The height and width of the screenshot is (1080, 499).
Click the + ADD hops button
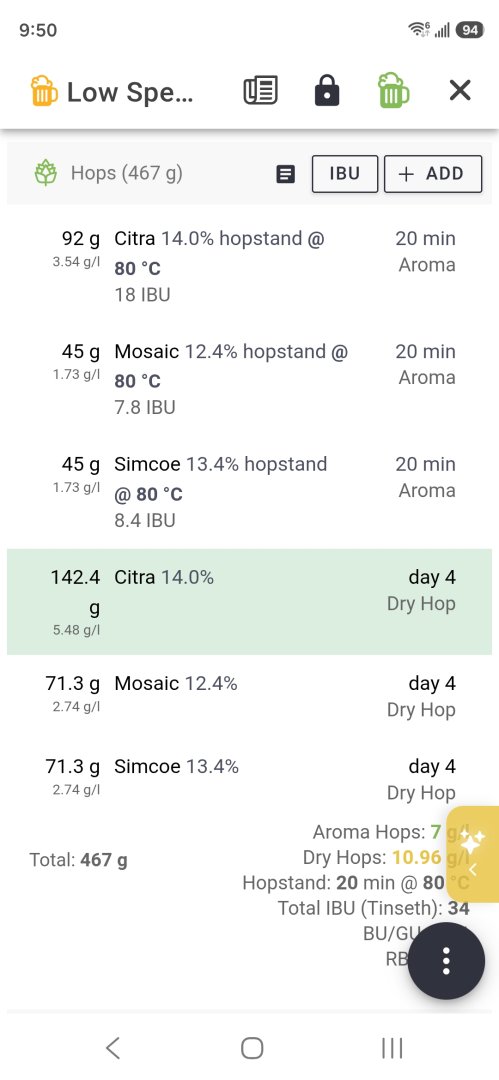point(433,174)
